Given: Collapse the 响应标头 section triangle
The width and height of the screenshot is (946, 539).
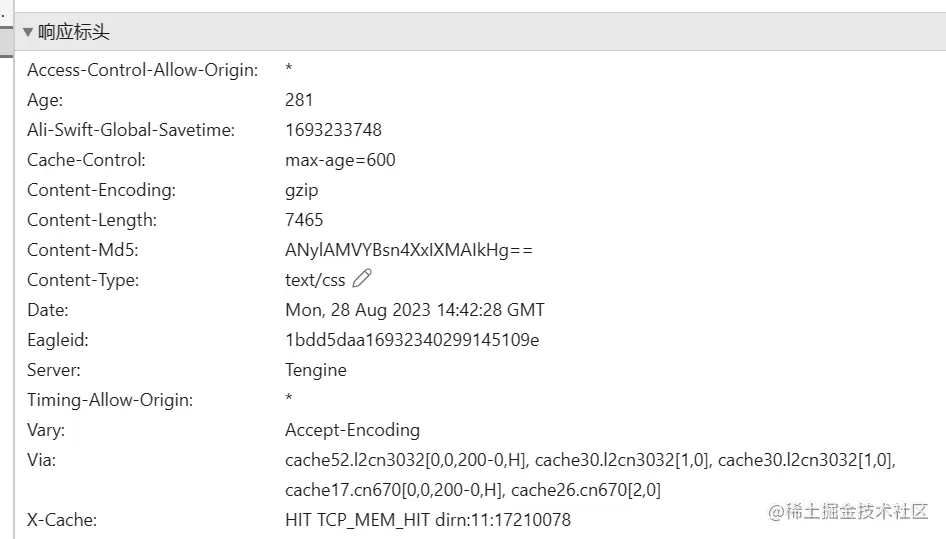Looking at the screenshot, I should point(28,32).
